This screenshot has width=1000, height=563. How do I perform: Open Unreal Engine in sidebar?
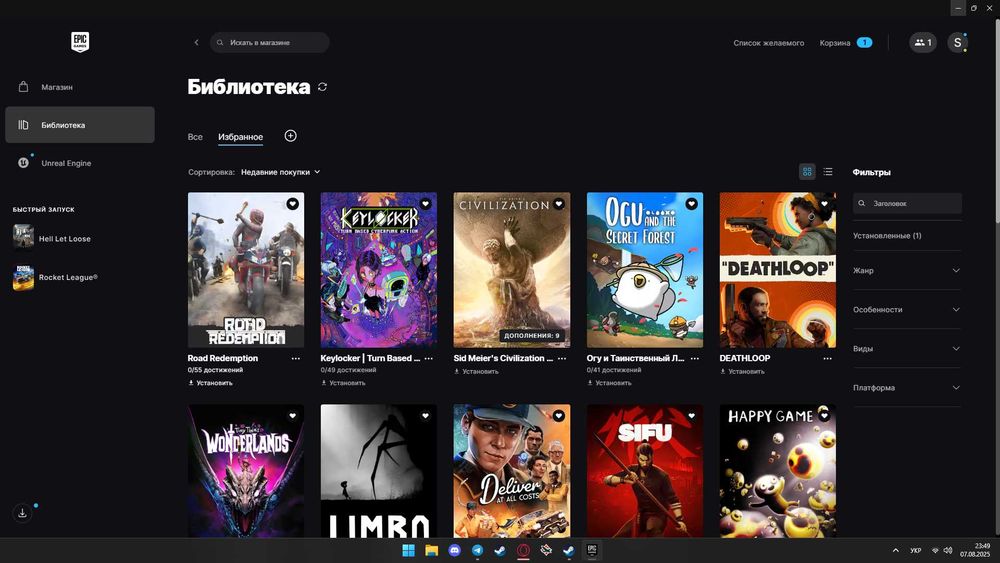coord(80,163)
